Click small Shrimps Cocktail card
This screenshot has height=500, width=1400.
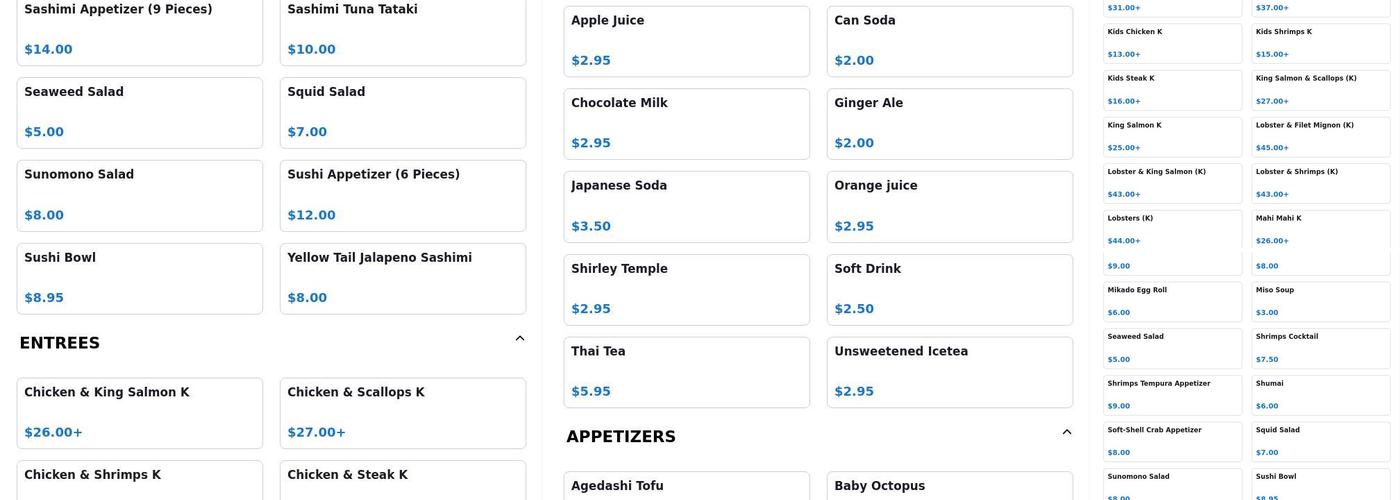tap(1320, 348)
